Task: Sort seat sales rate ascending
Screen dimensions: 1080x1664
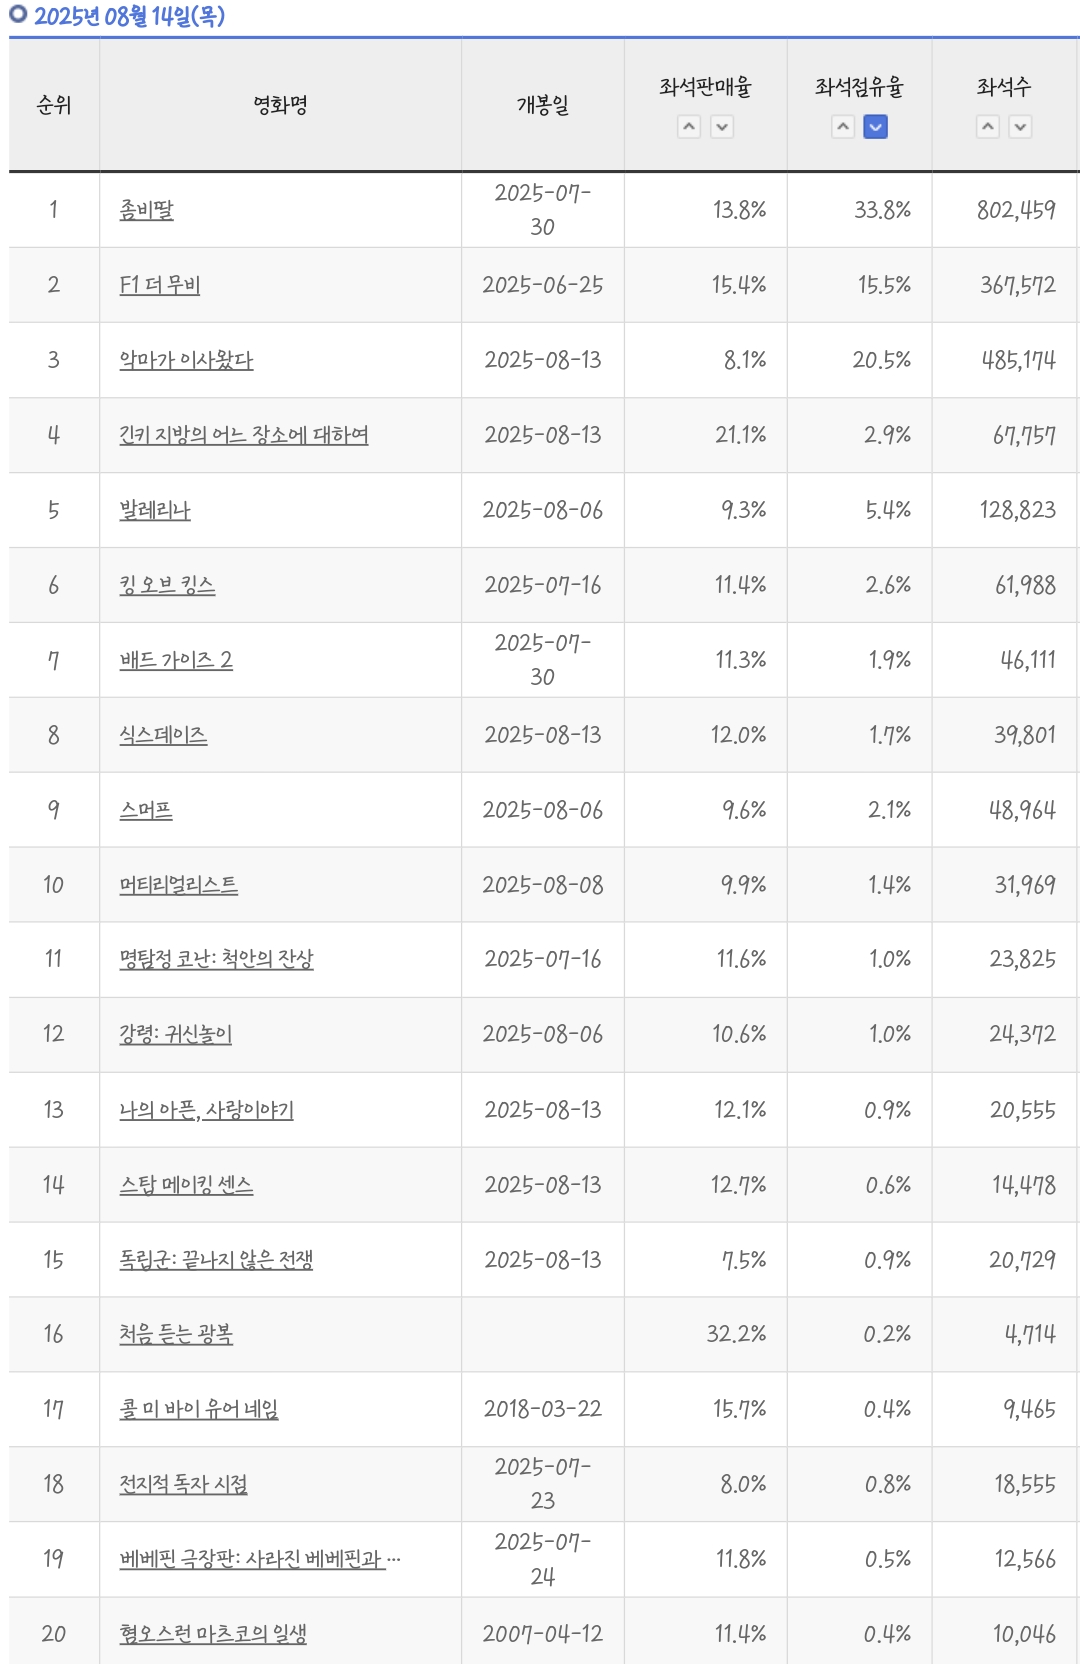Action: click(x=689, y=127)
